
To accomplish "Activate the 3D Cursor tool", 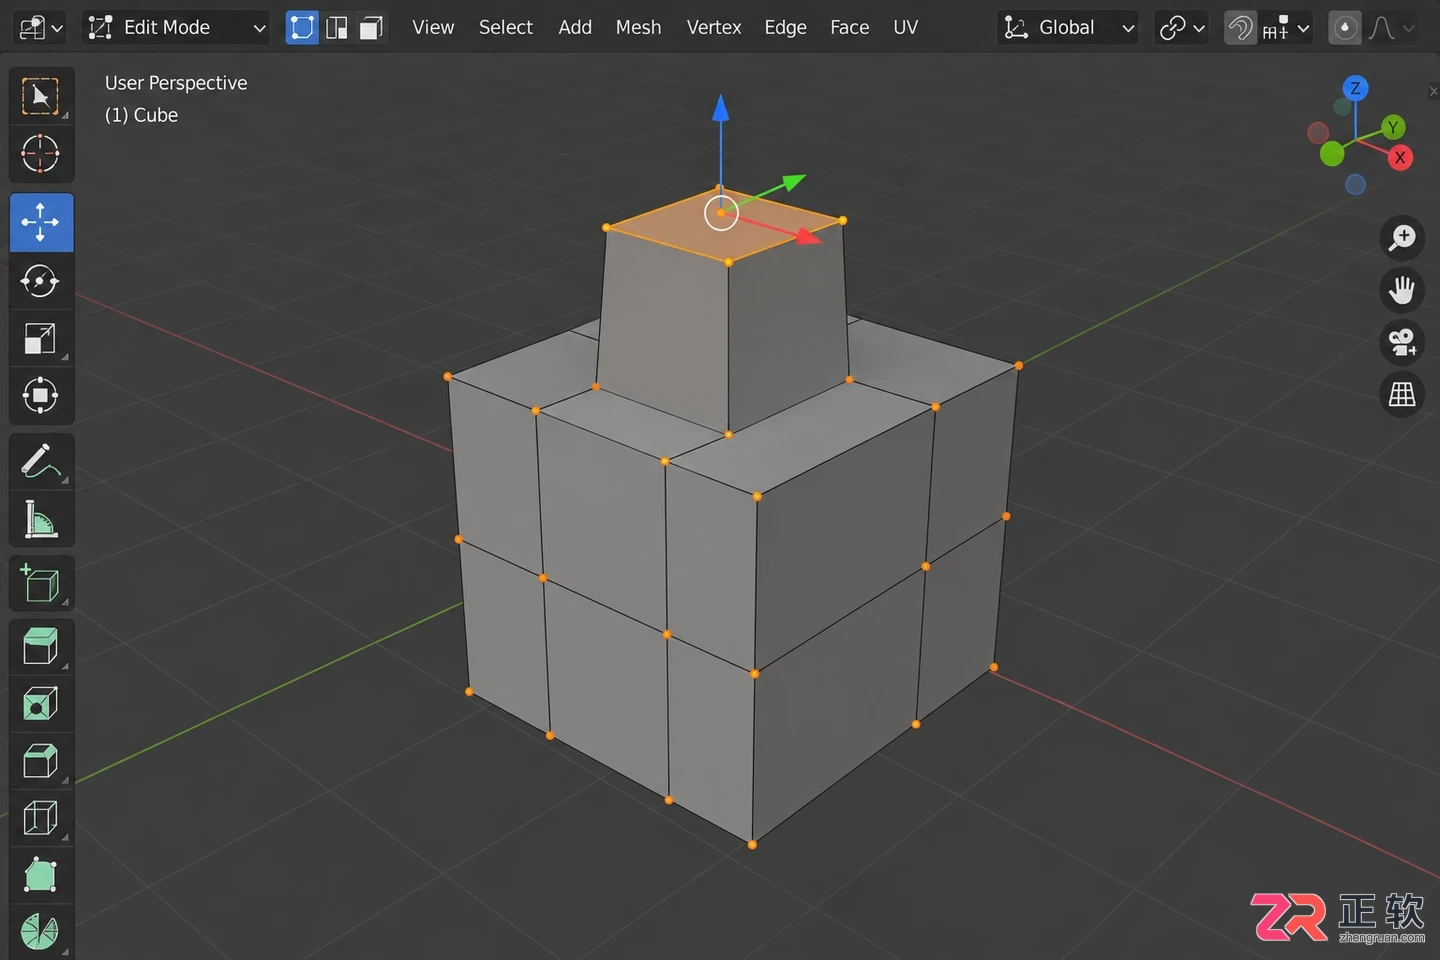I will pyautogui.click(x=41, y=154).
